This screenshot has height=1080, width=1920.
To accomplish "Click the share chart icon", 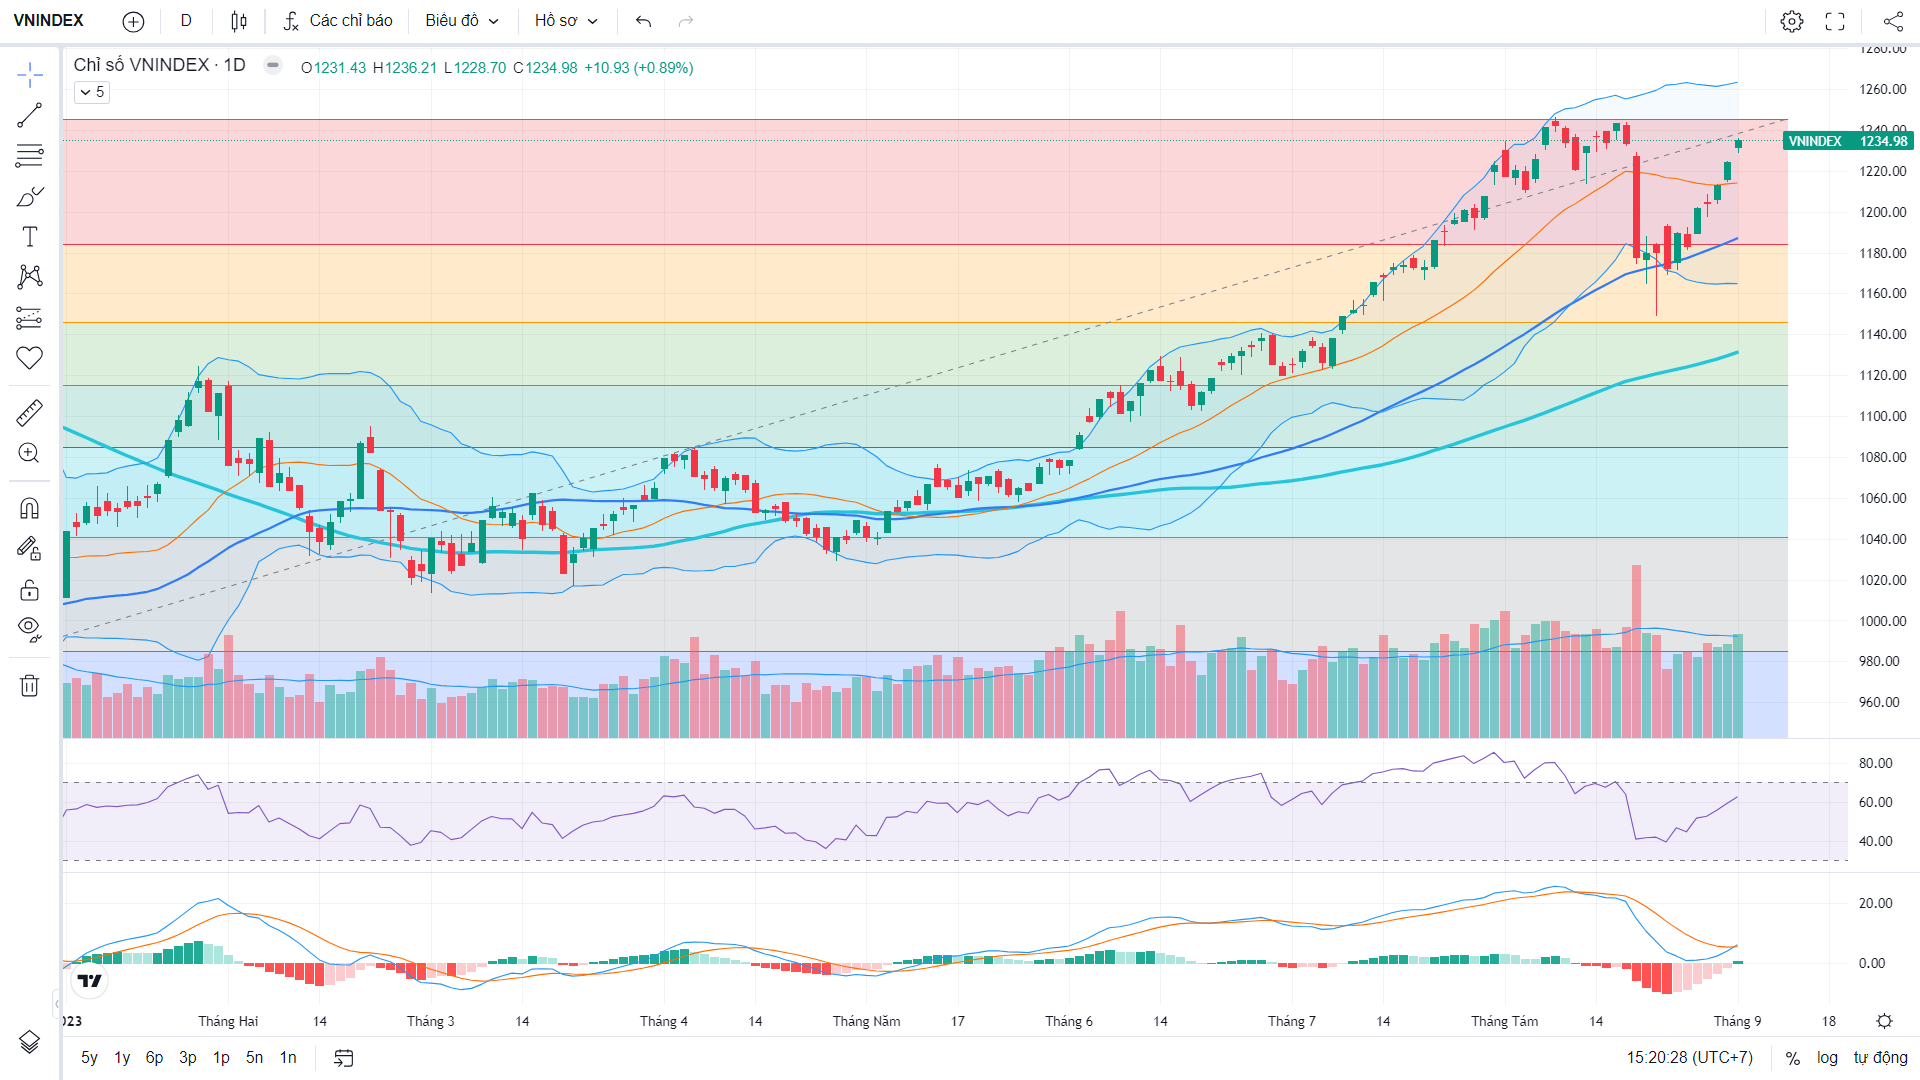I will click(1893, 21).
